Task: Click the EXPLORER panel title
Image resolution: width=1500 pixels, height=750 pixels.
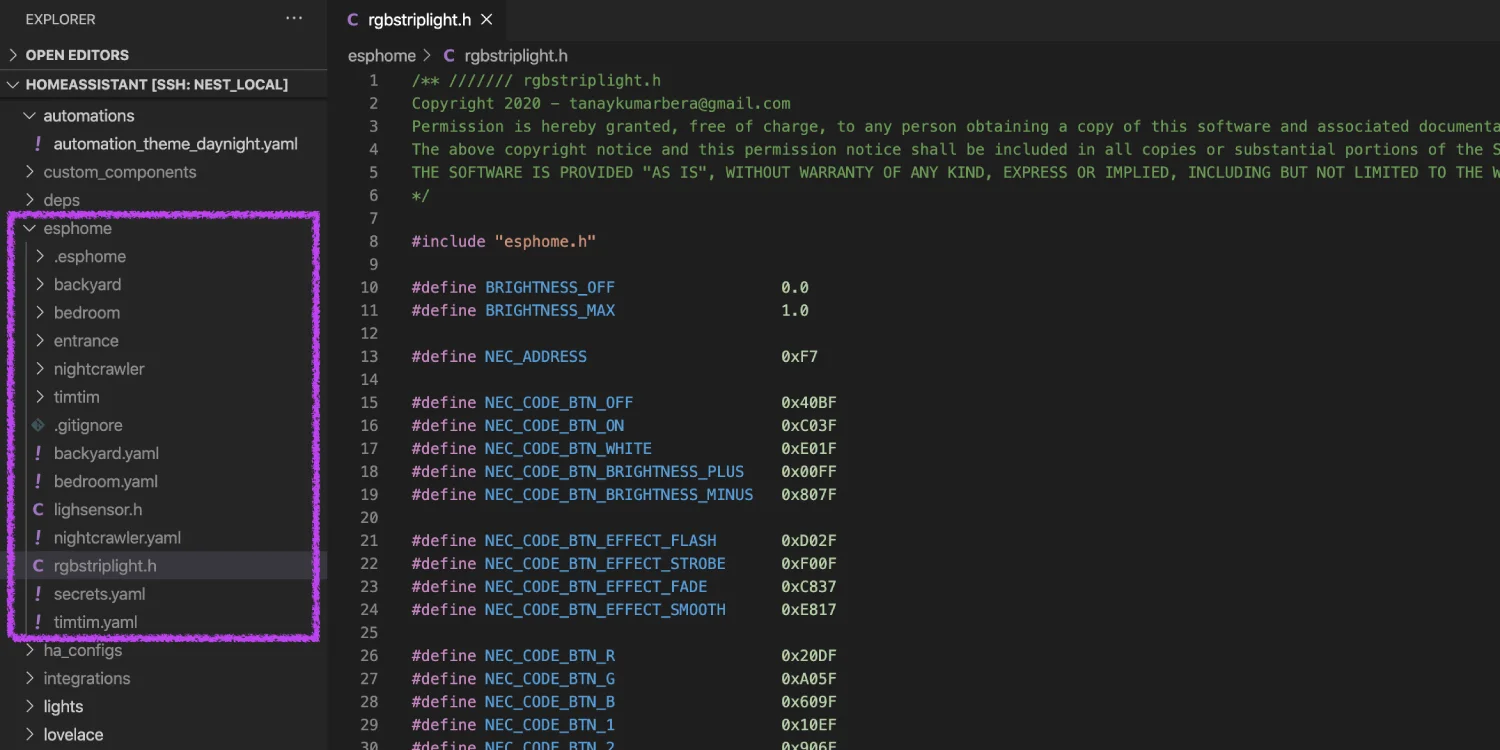Action: (60, 19)
